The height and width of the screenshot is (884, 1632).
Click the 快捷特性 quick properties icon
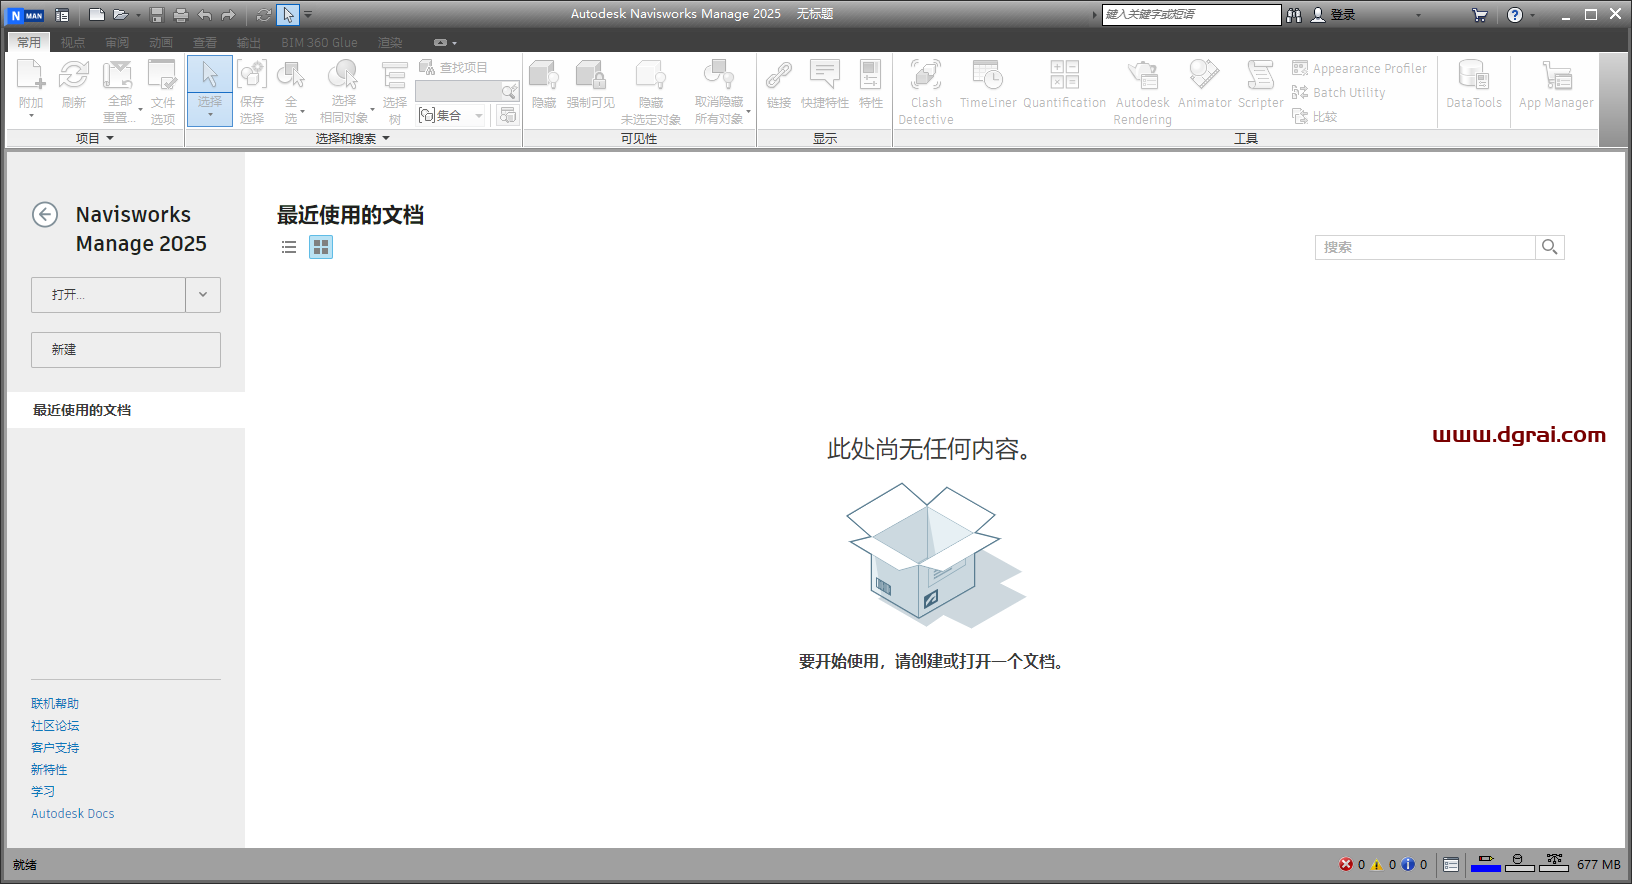pyautogui.click(x=824, y=75)
